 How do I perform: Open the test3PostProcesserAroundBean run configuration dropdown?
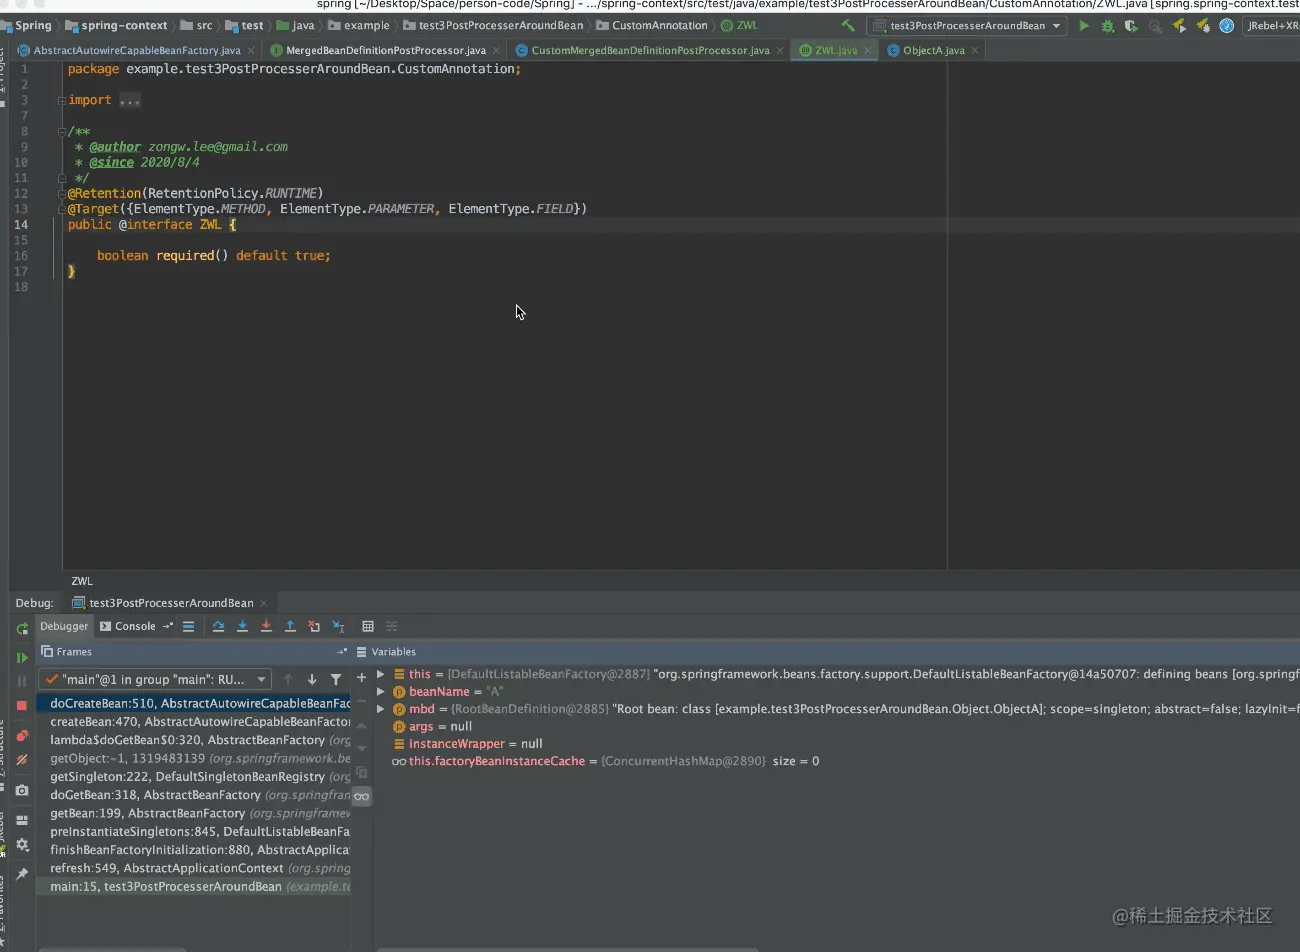click(966, 26)
